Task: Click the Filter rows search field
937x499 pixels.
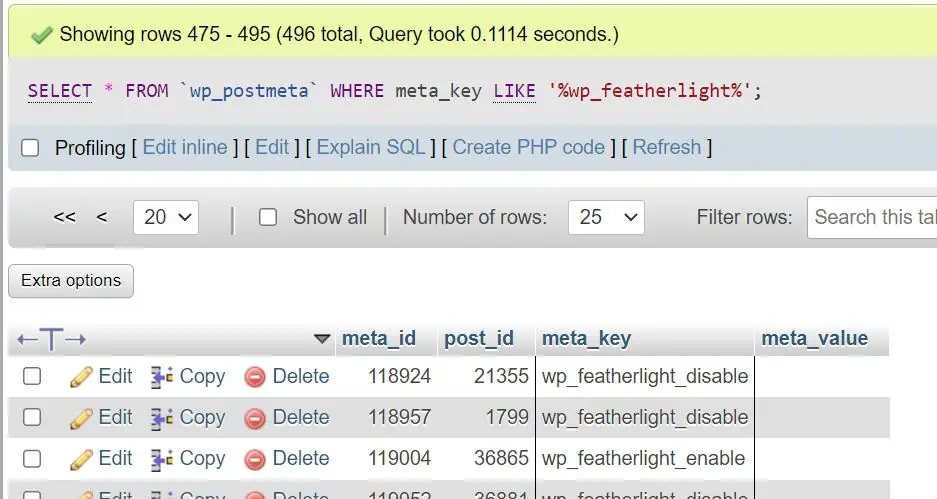Action: (872, 217)
